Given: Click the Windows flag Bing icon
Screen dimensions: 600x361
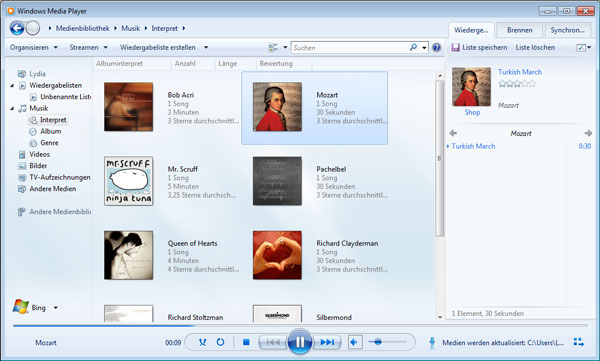Looking at the screenshot, I should tap(20, 307).
